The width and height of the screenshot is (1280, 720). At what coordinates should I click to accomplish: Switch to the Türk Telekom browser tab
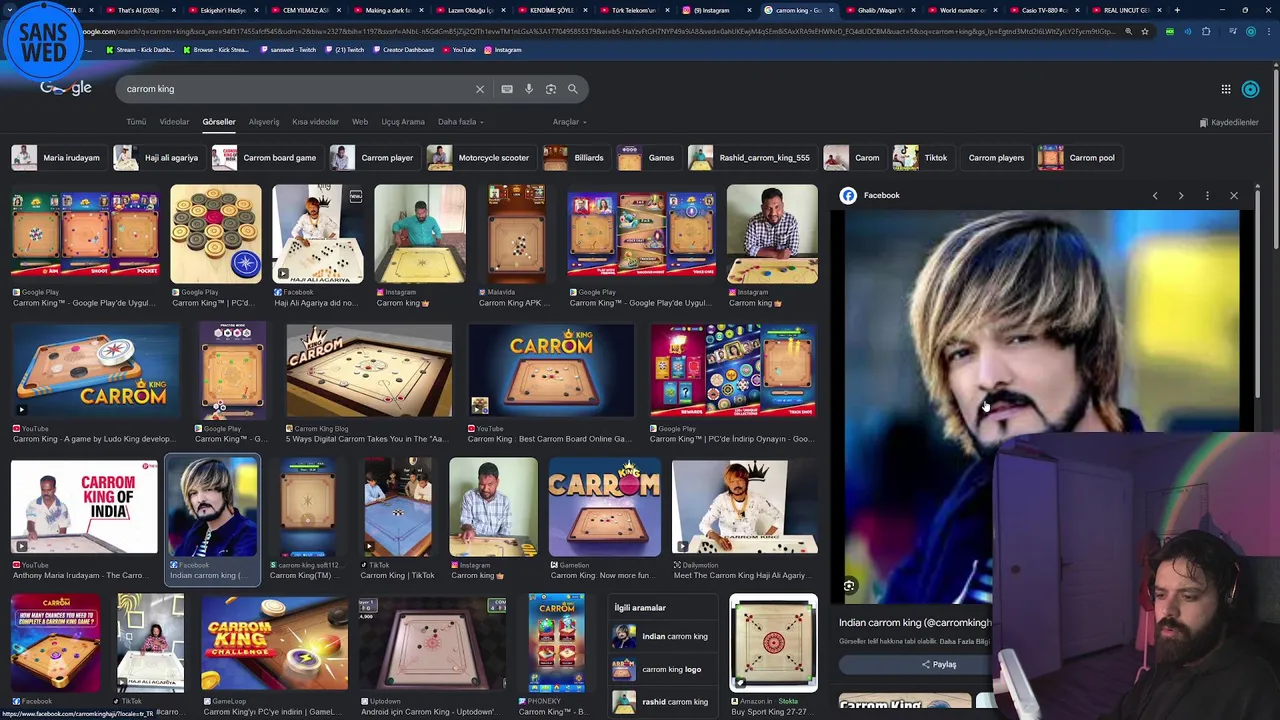click(x=633, y=10)
